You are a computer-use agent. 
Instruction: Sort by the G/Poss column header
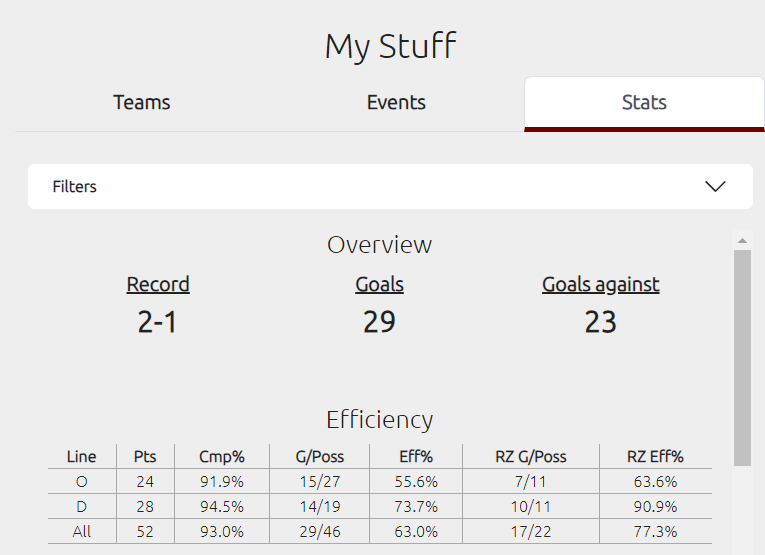pyautogui.click(x=320, y=456)
